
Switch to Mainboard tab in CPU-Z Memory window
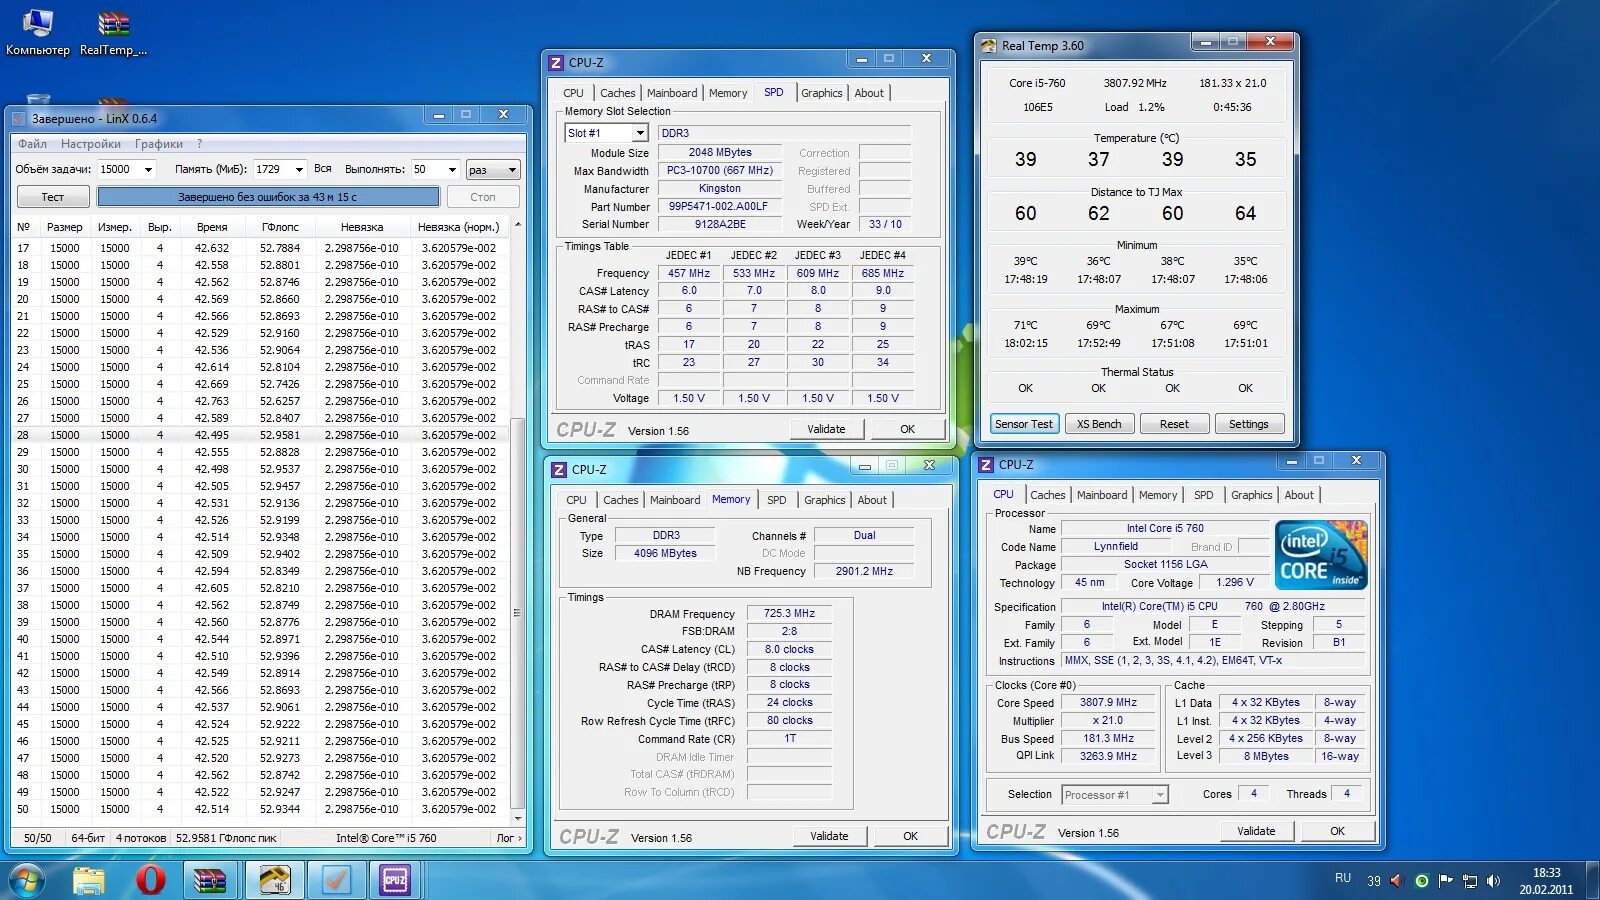click(675, 500)
